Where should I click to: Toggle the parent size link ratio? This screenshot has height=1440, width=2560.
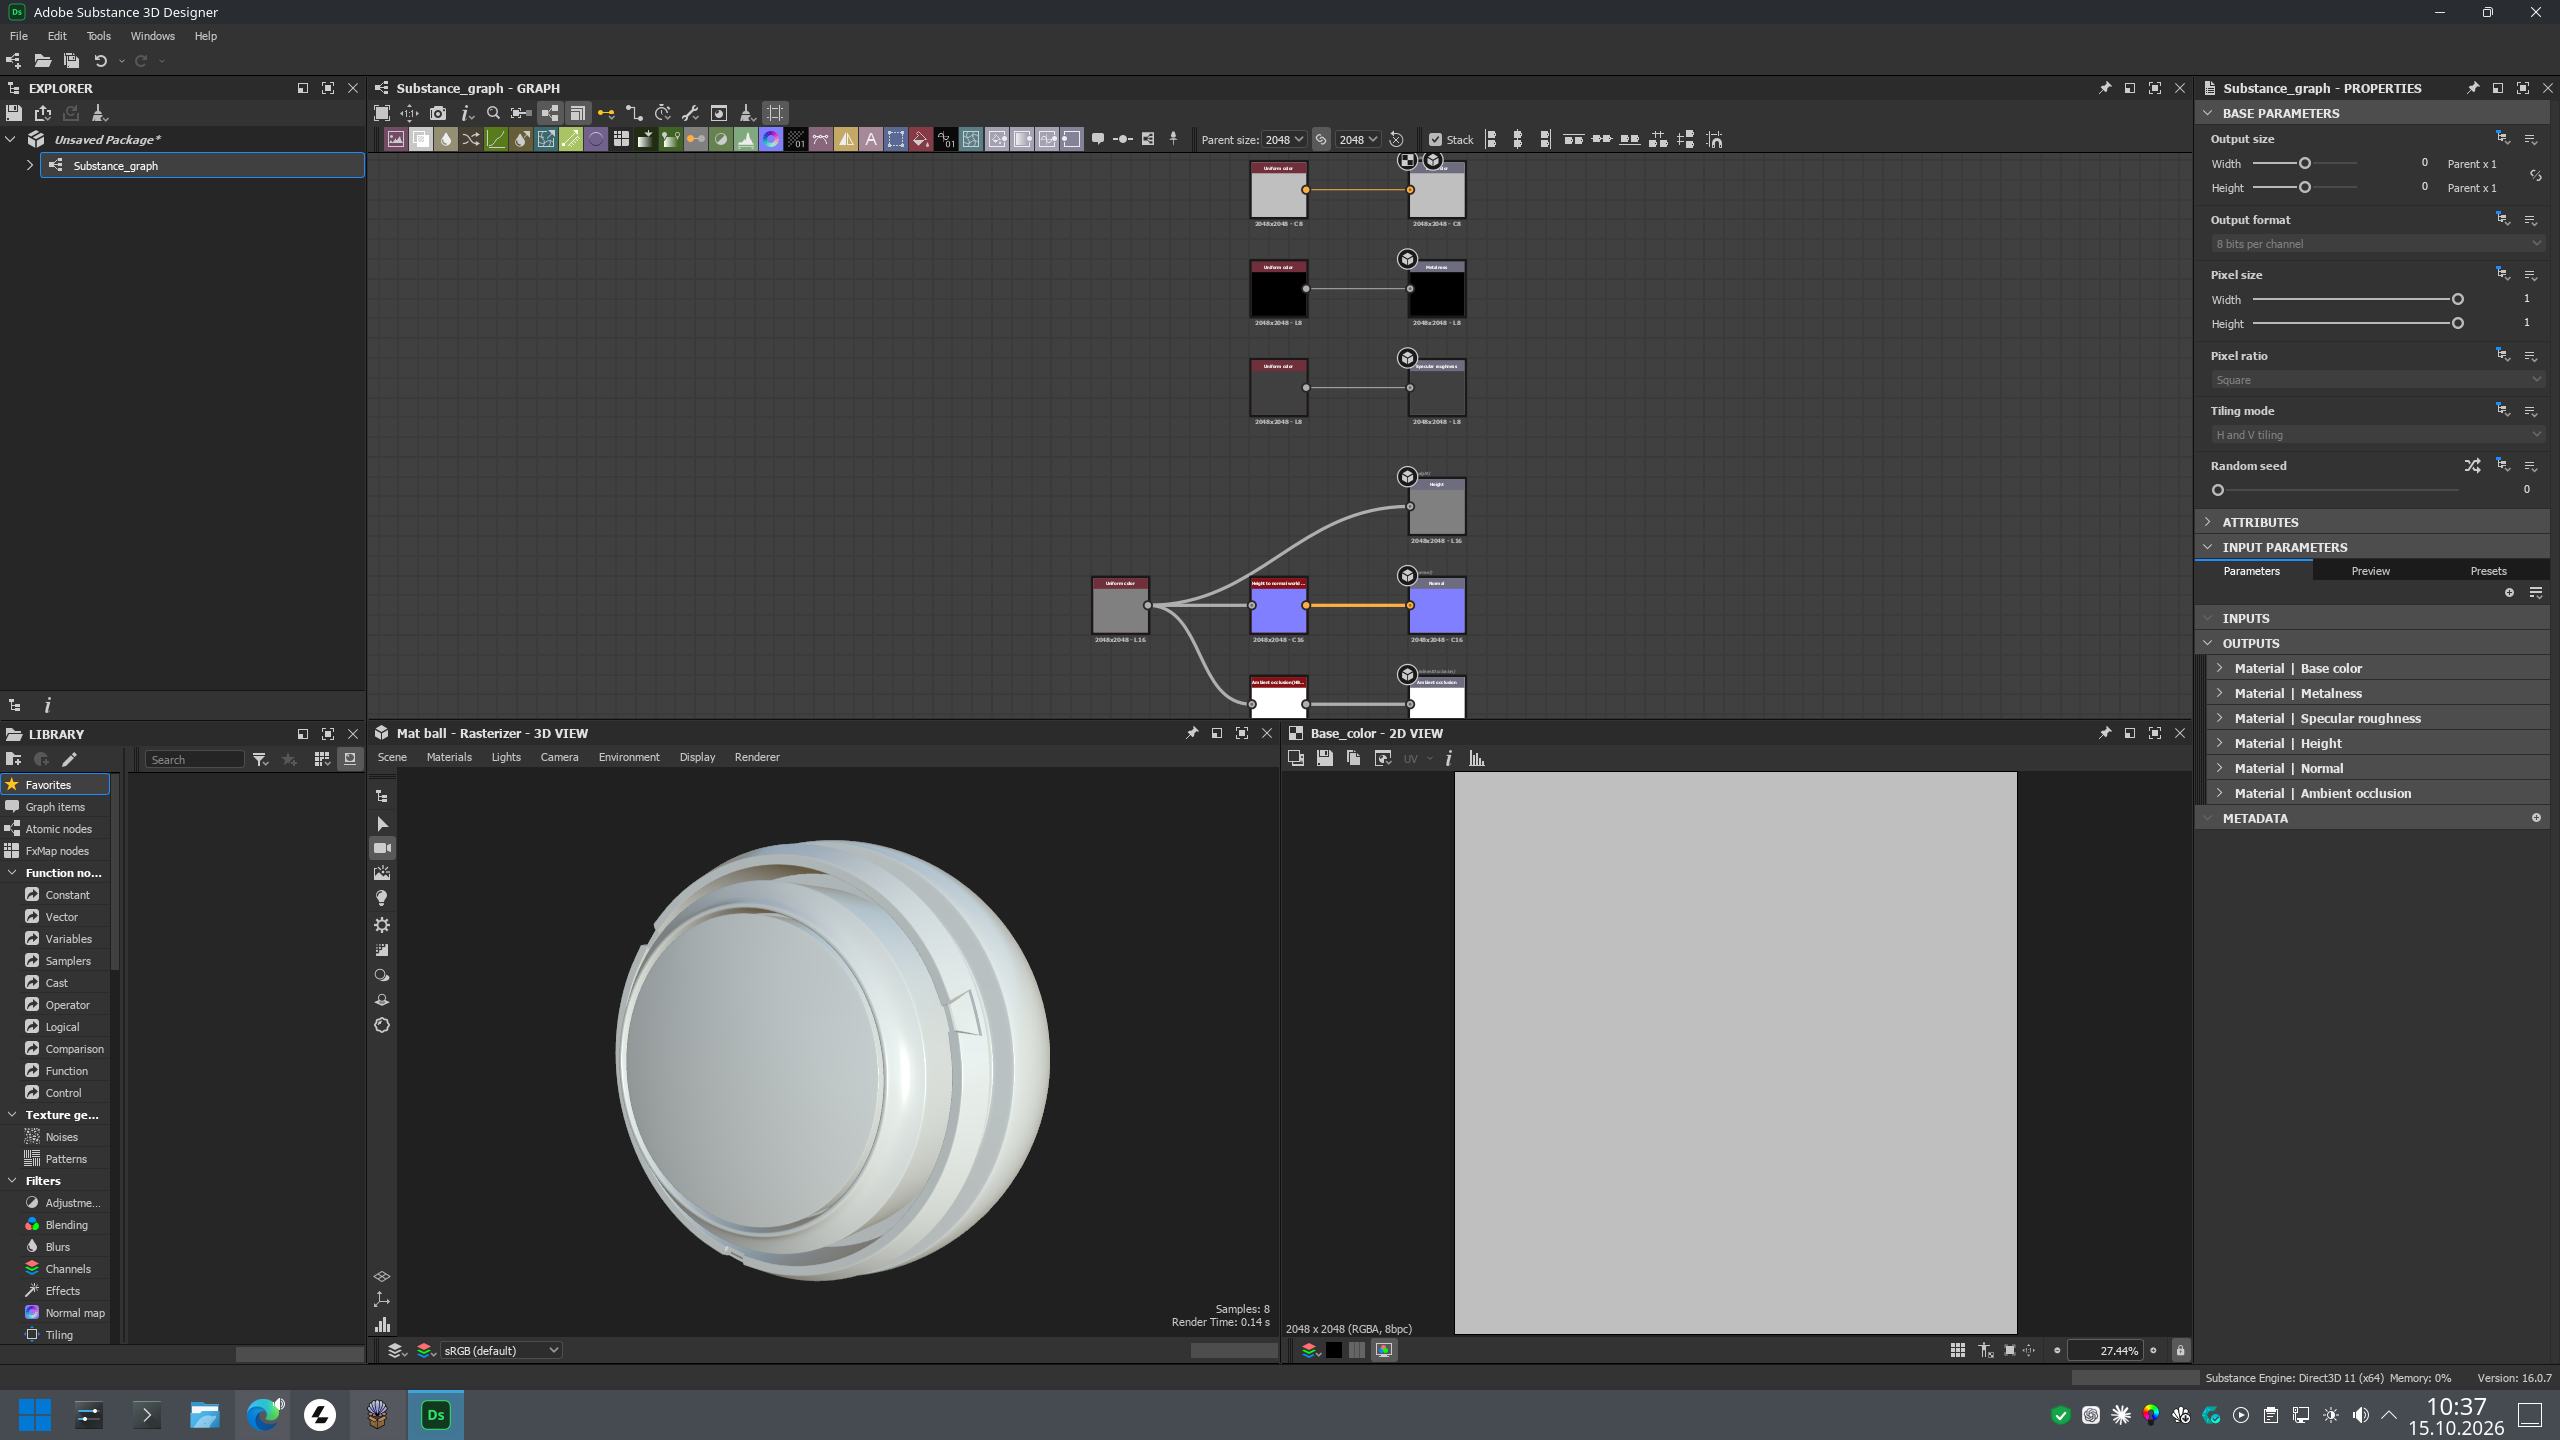(x=1321, y=139)
